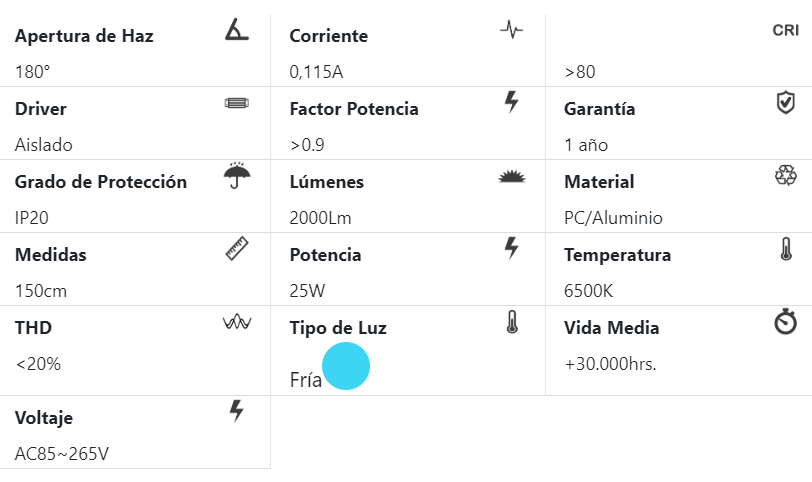
Task: Click the THD wave icon
Action: click(x=237, y=322)
